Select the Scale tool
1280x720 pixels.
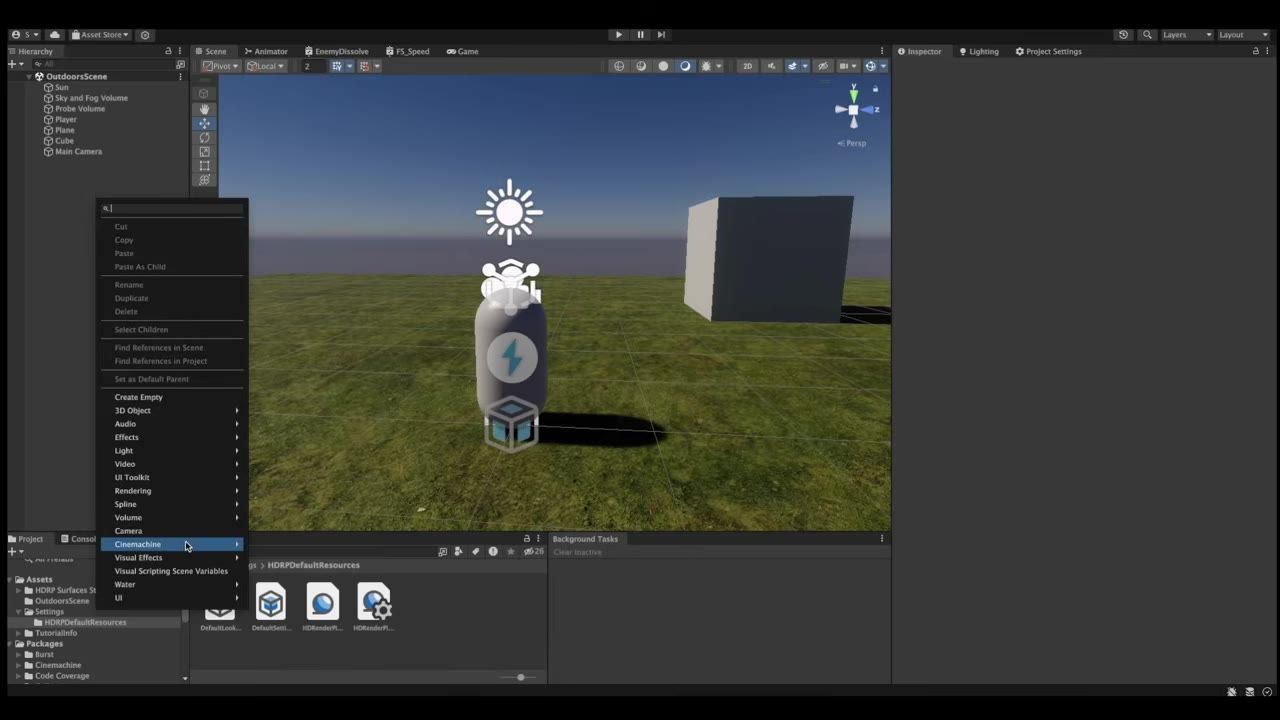coord(204,152)
